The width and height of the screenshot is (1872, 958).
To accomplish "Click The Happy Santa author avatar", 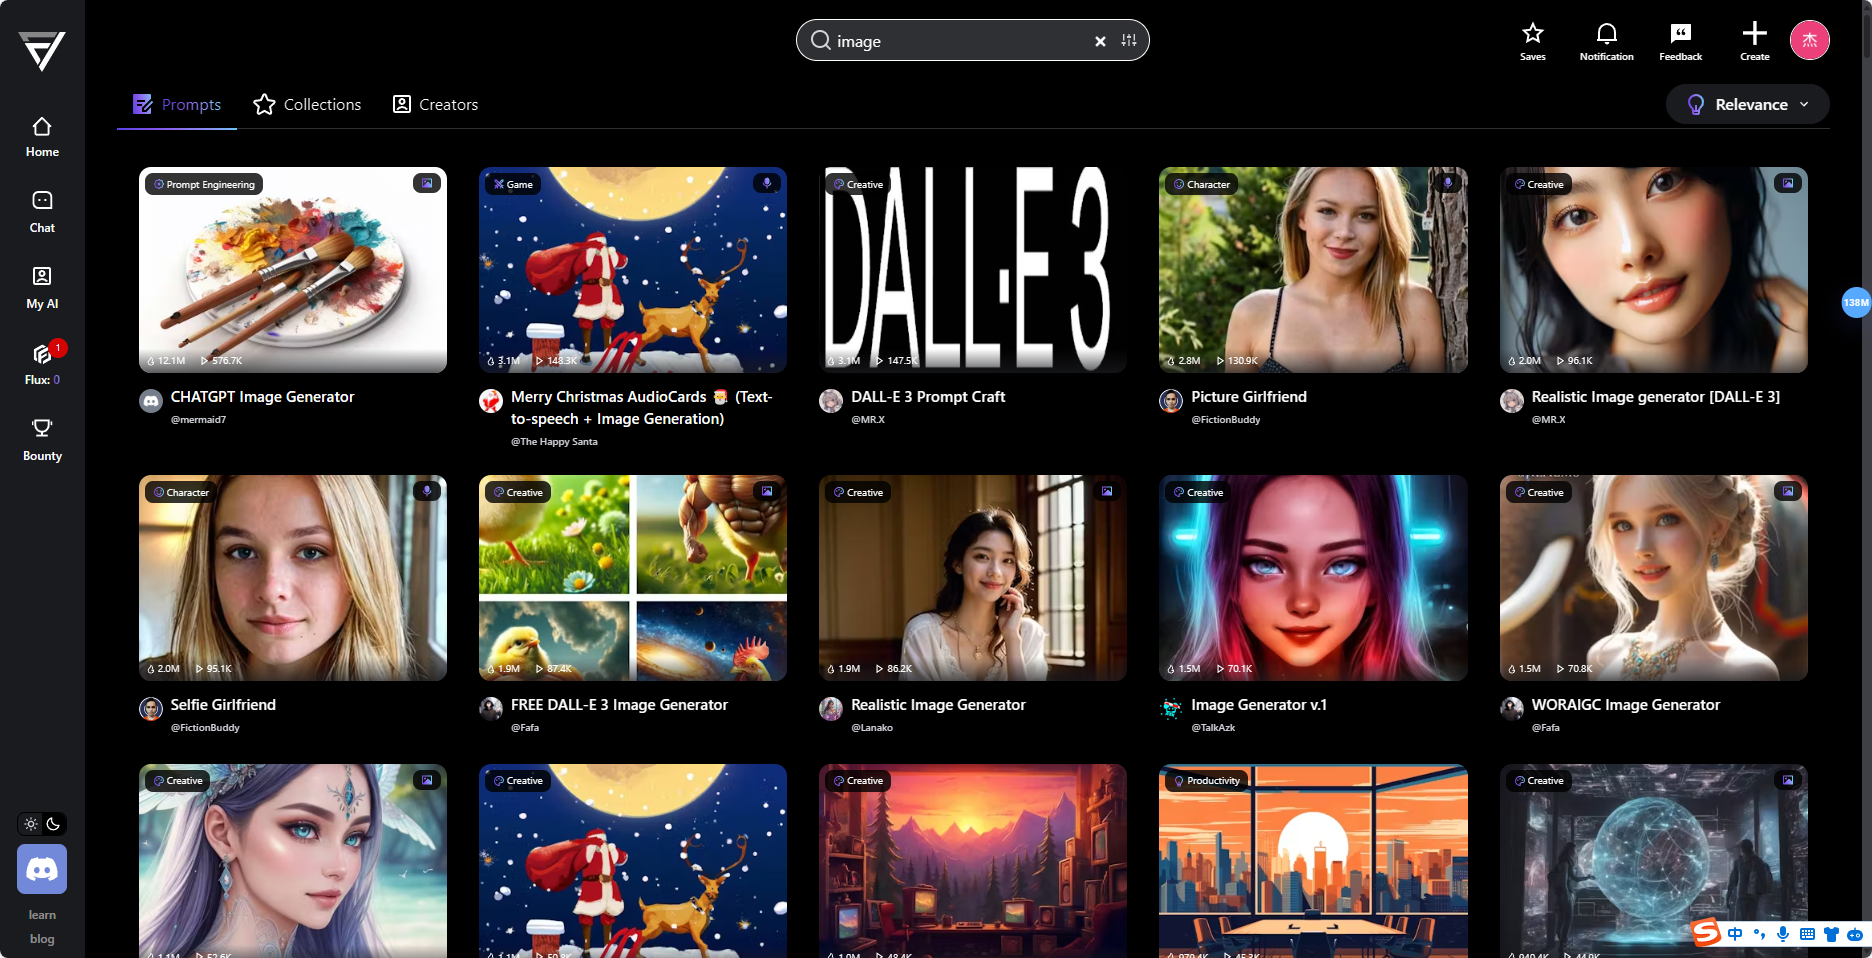I will click(x=491, y=401).
